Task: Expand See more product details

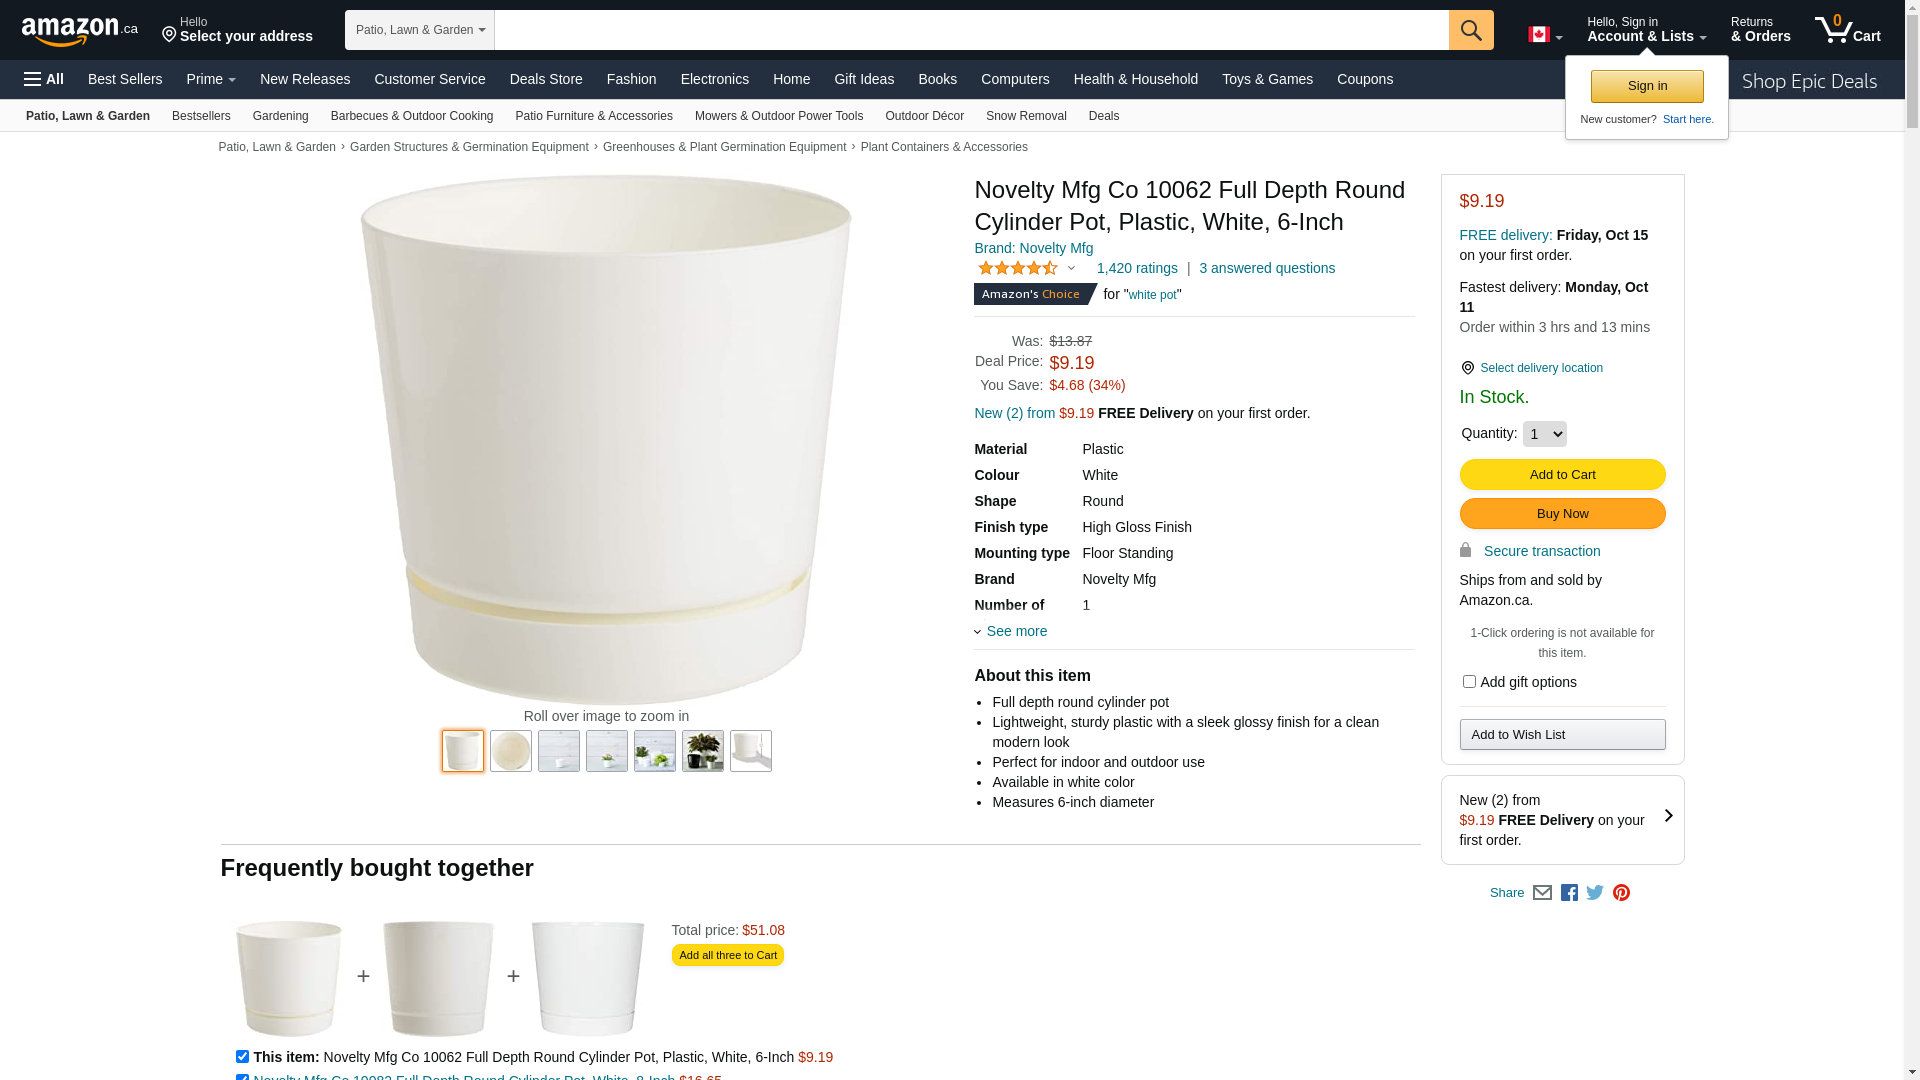Action: click(1016, 631)
